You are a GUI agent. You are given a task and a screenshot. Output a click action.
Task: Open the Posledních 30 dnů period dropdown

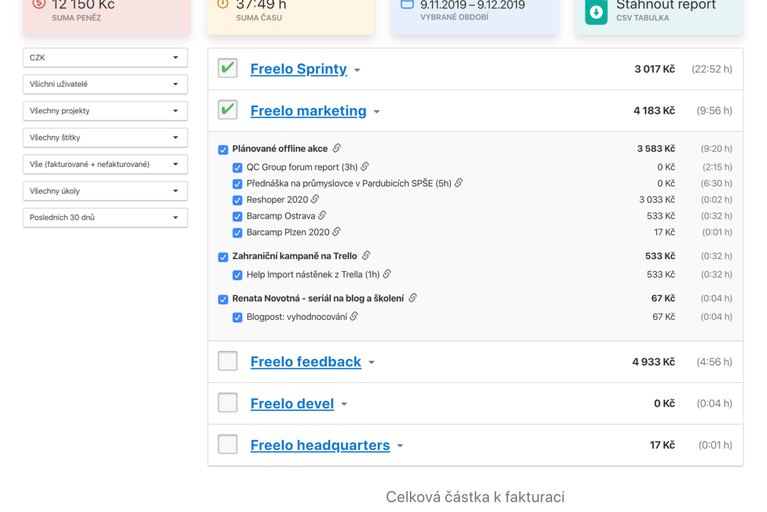(105, 218)
